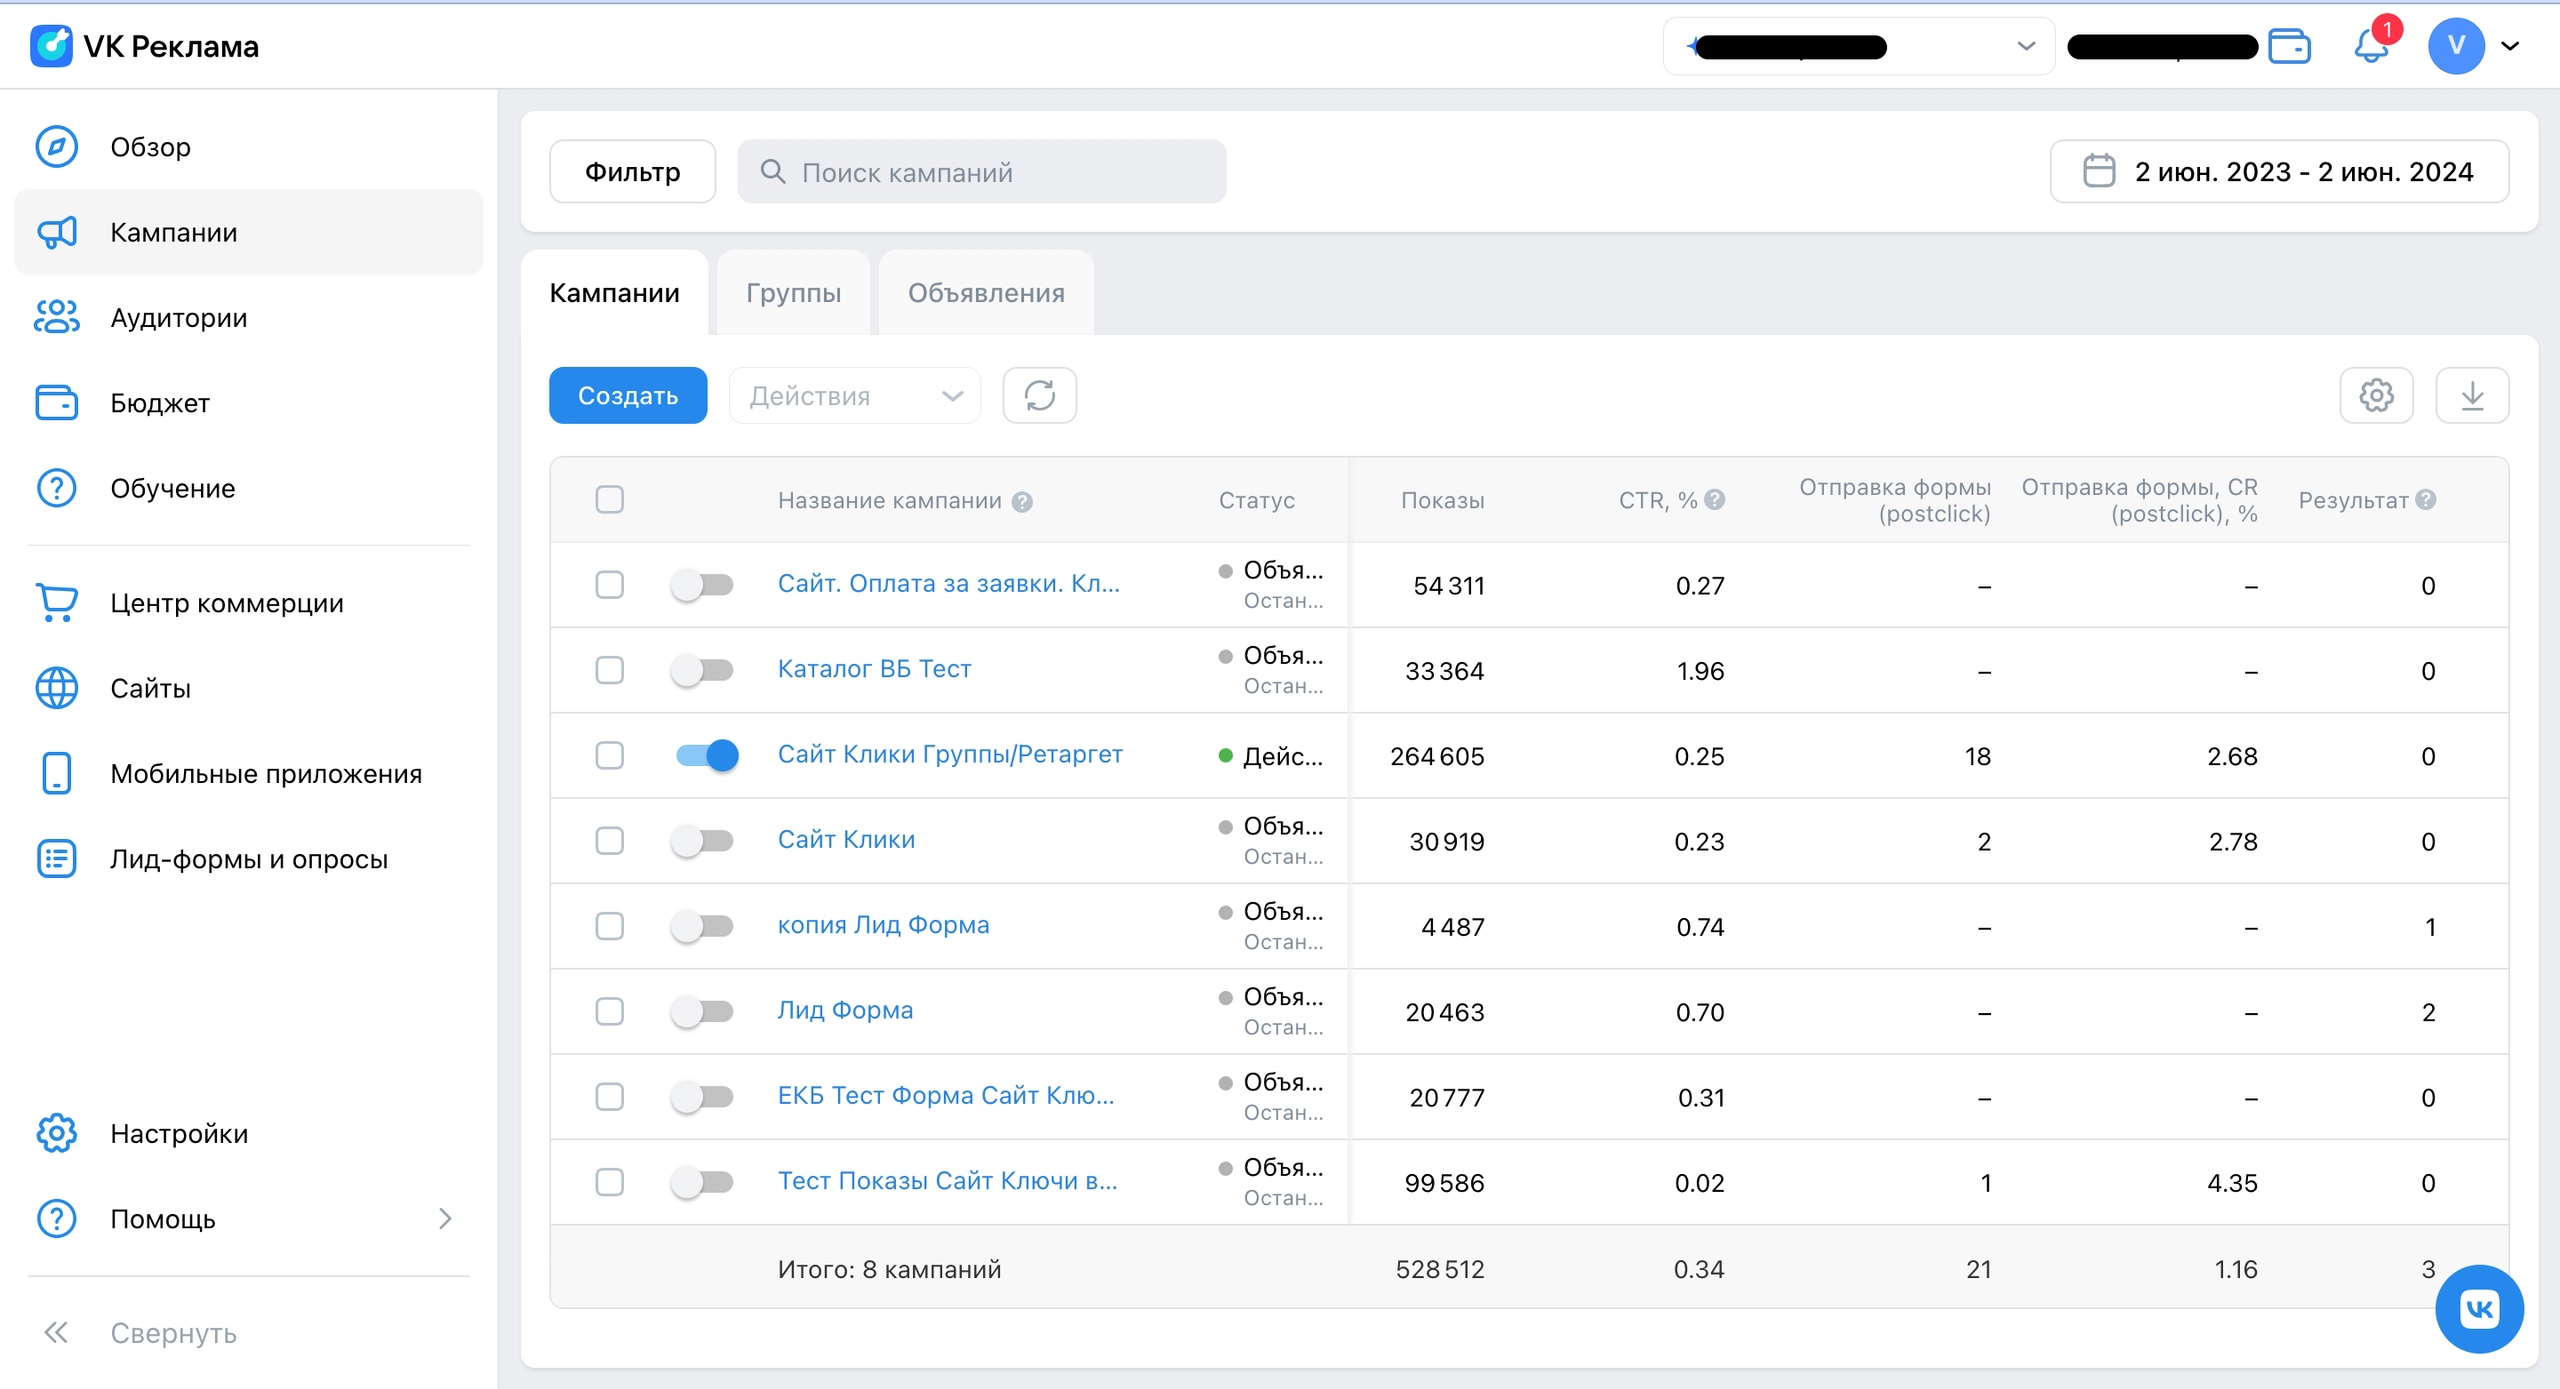Viewport: 2560px width, 1389px height.
Task: Open Центр коммерции cart icon
Action: click(56, 603)
